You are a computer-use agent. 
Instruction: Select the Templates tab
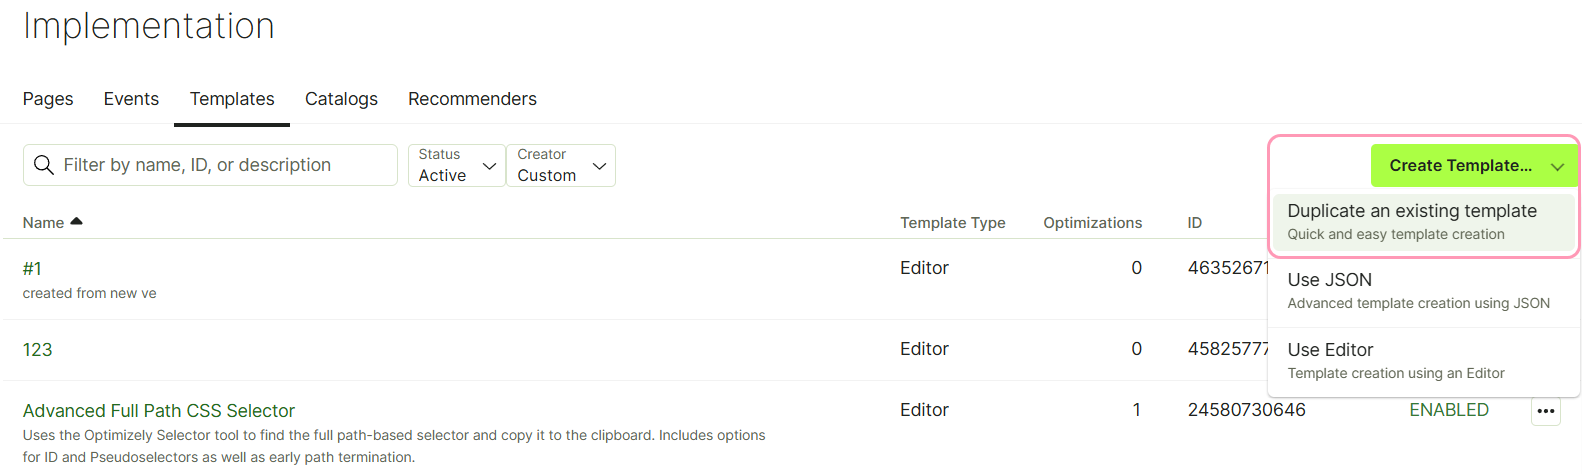[x=232, y=99]
